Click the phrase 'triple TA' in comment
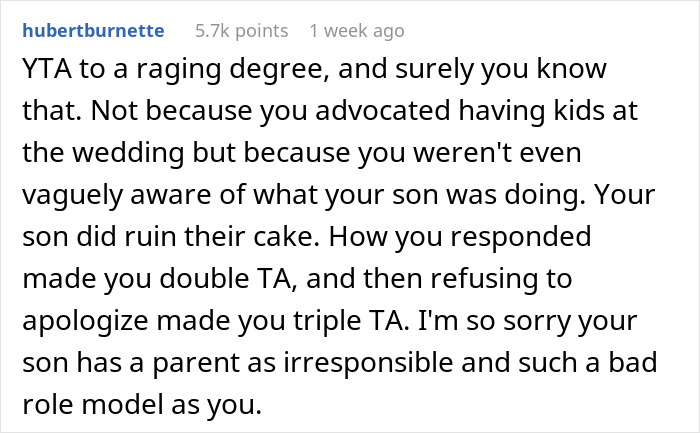The width and height of the screenshot is (700, 433). coord(351,321)
